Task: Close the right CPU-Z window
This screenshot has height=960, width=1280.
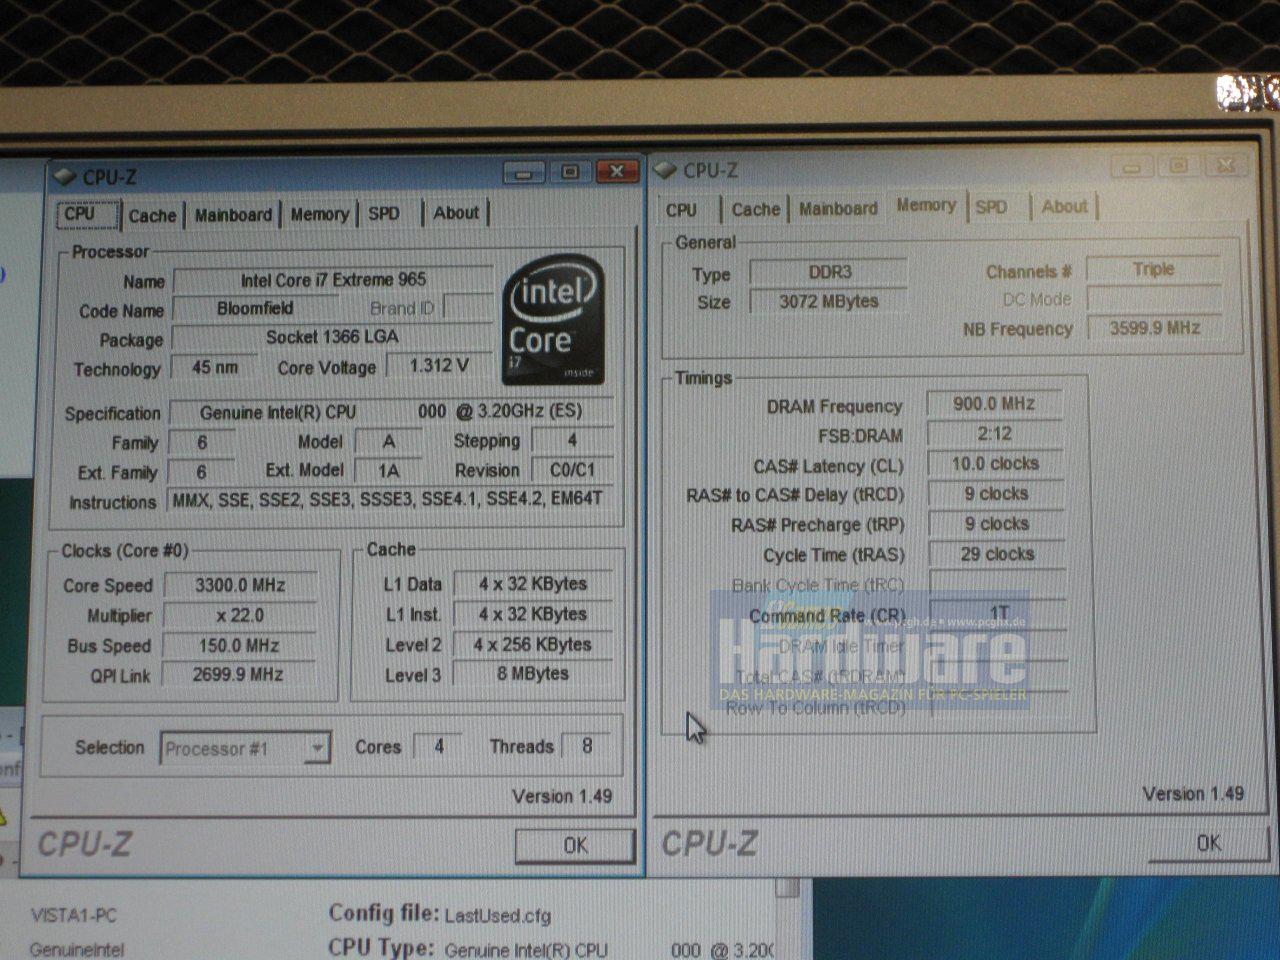Action: click(x=1225, y=166)
